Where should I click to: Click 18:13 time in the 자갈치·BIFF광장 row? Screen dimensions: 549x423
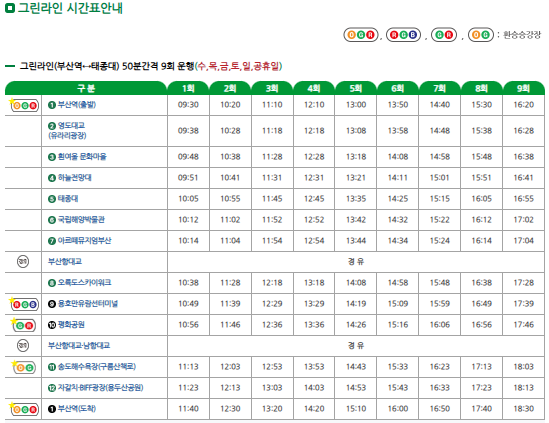click(x=524, y=388)
